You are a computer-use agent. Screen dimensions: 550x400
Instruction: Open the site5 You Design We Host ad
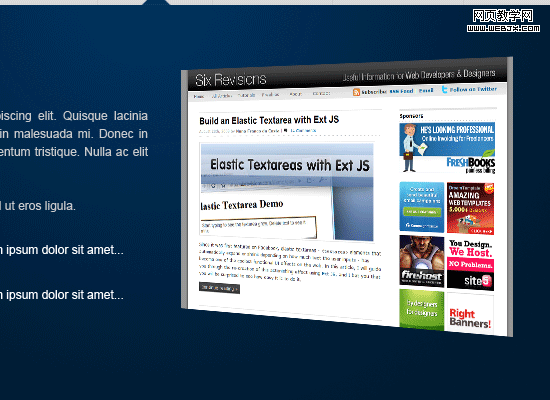470,265
